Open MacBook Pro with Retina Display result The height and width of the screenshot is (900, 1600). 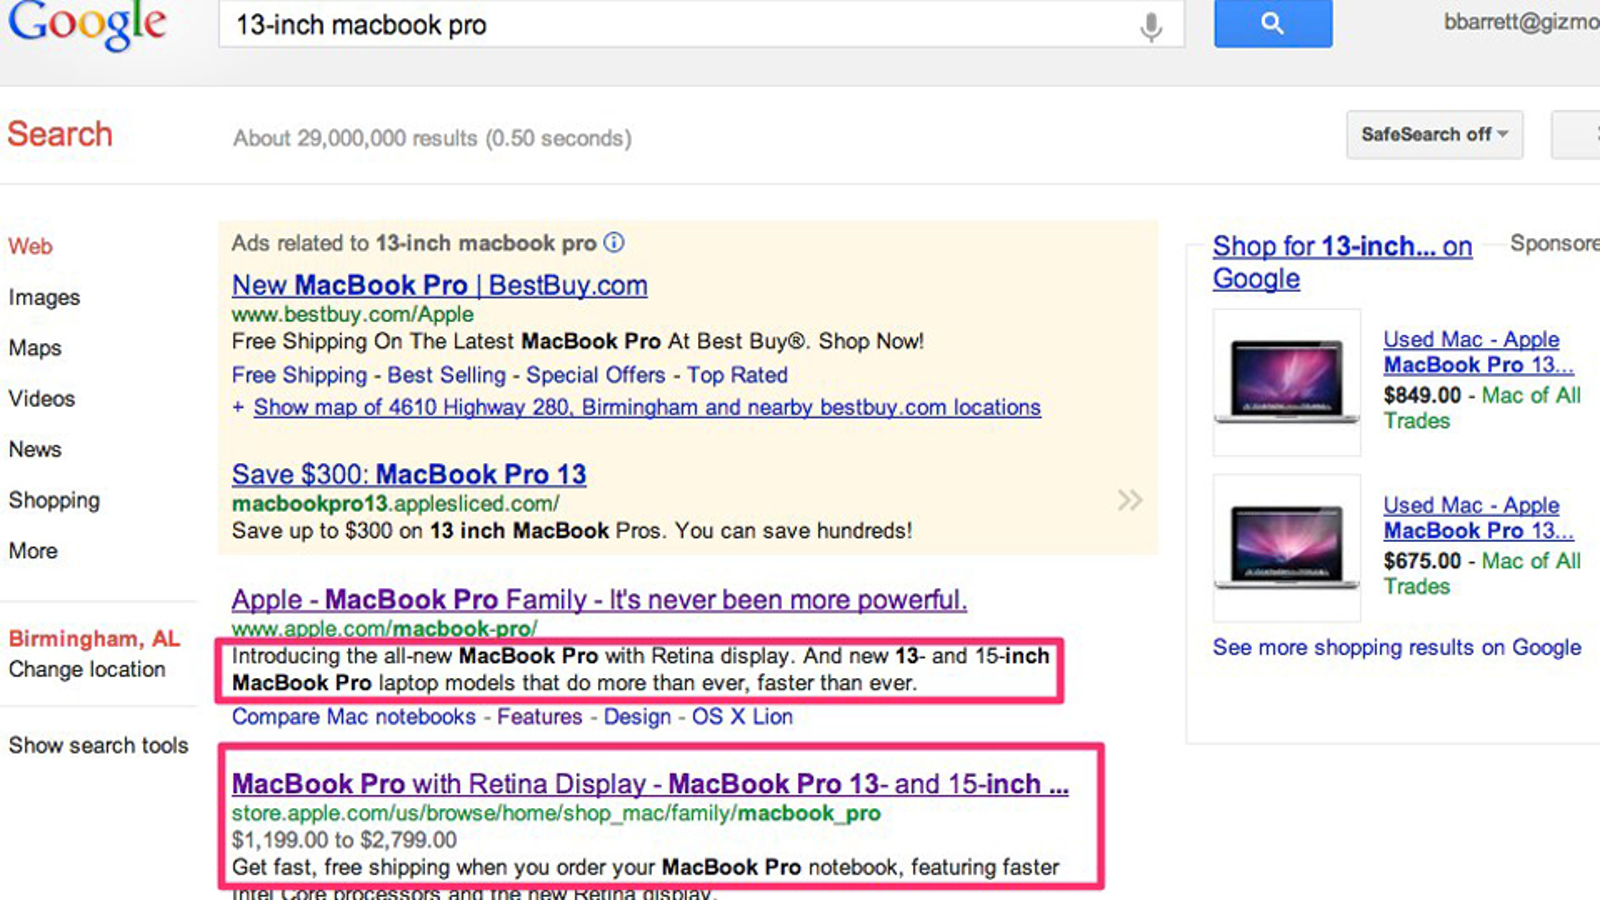650,784
